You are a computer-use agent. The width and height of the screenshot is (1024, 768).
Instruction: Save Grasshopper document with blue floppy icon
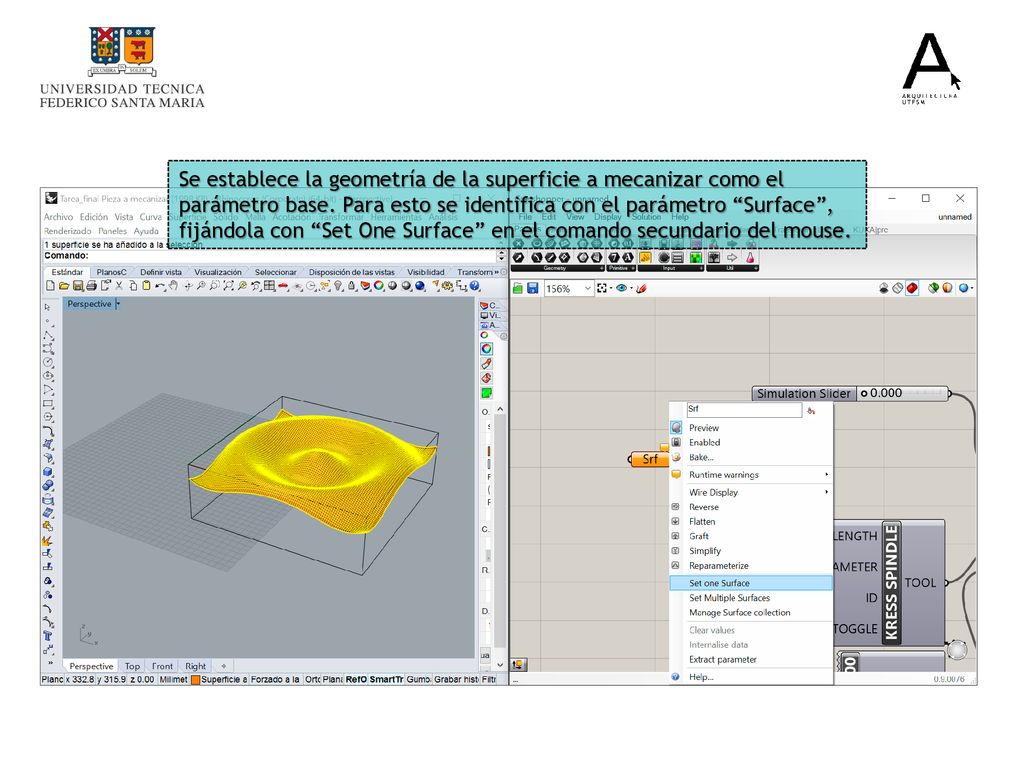click(x=532, y=288)
